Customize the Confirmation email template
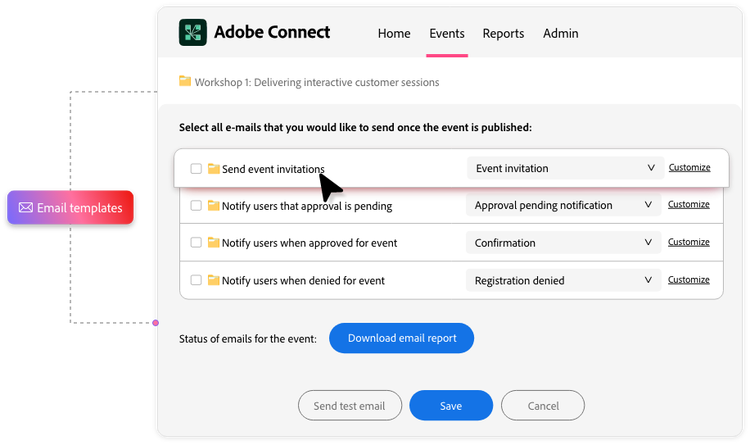This screenshot has width=750, height=445. tap(688, 242)
